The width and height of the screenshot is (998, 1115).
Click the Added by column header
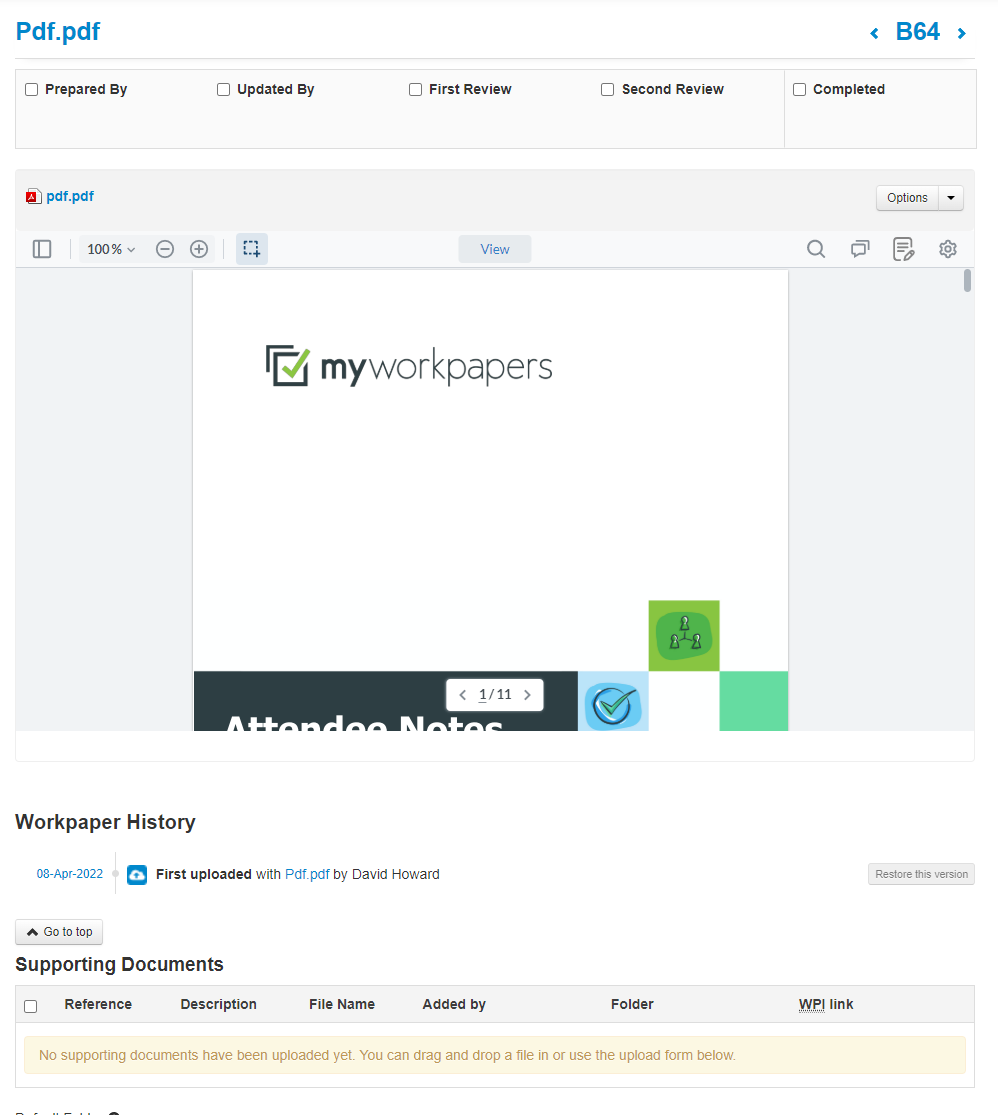pos(454,1004)
